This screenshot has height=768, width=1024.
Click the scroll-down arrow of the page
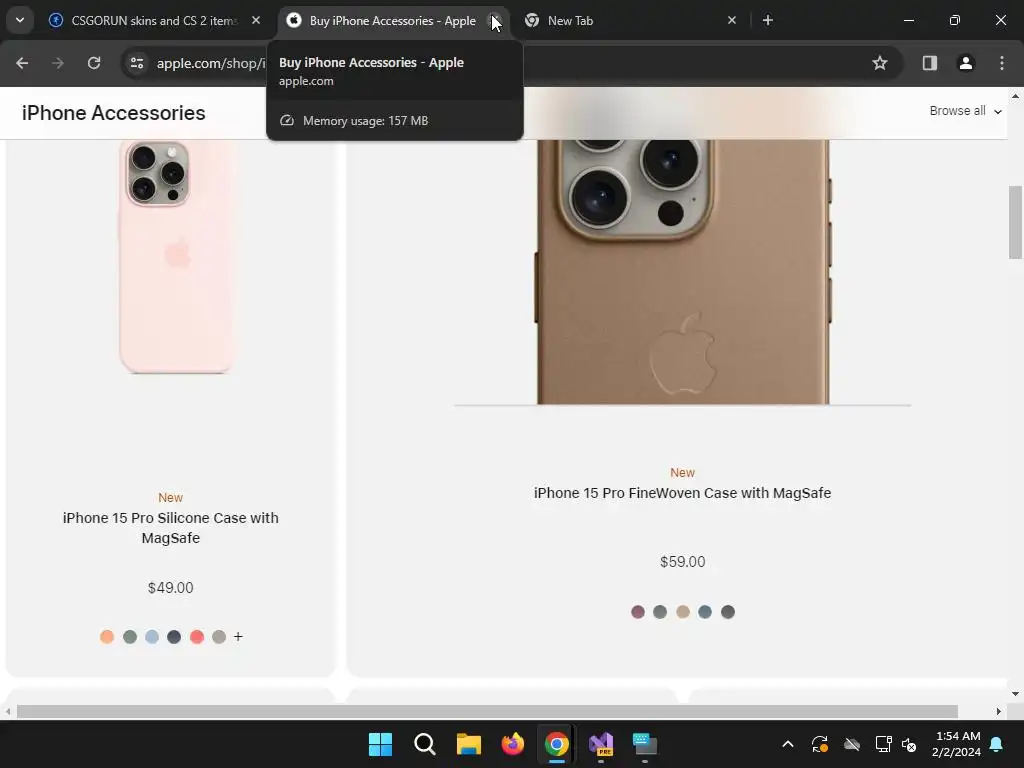[1015, 694]
